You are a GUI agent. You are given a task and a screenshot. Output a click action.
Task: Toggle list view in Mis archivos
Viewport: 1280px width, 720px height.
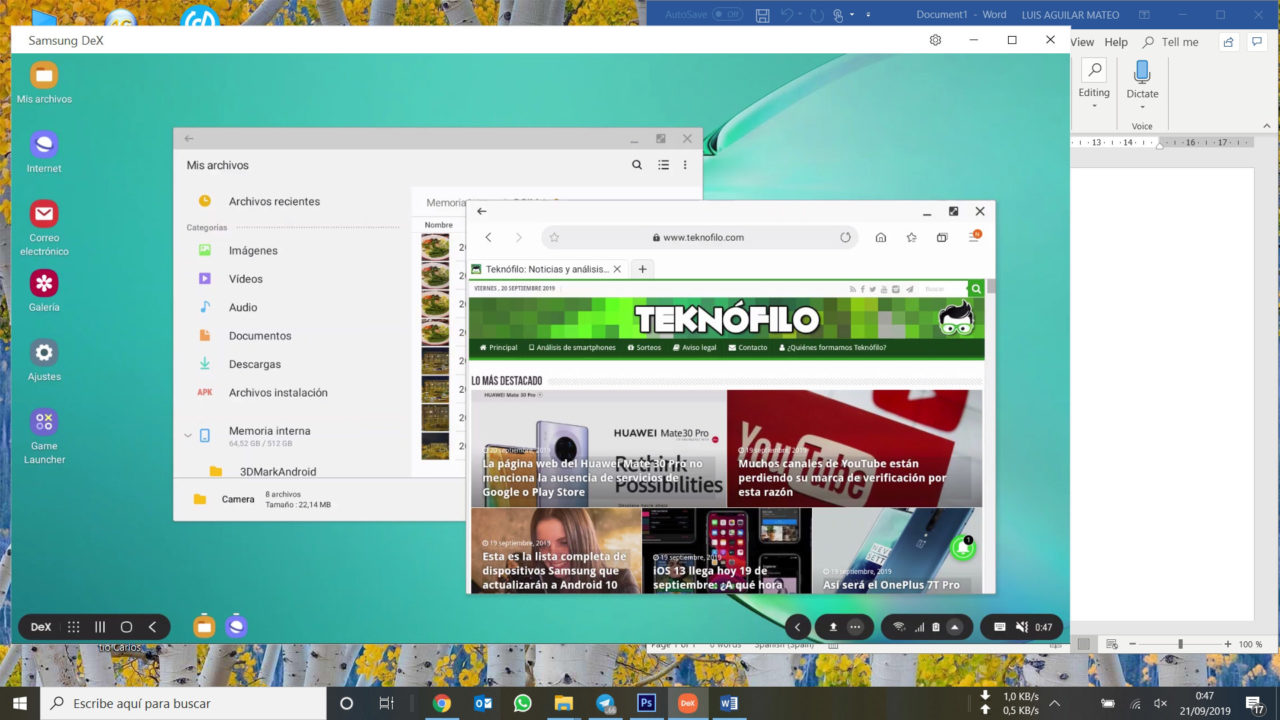pos(663,165)
